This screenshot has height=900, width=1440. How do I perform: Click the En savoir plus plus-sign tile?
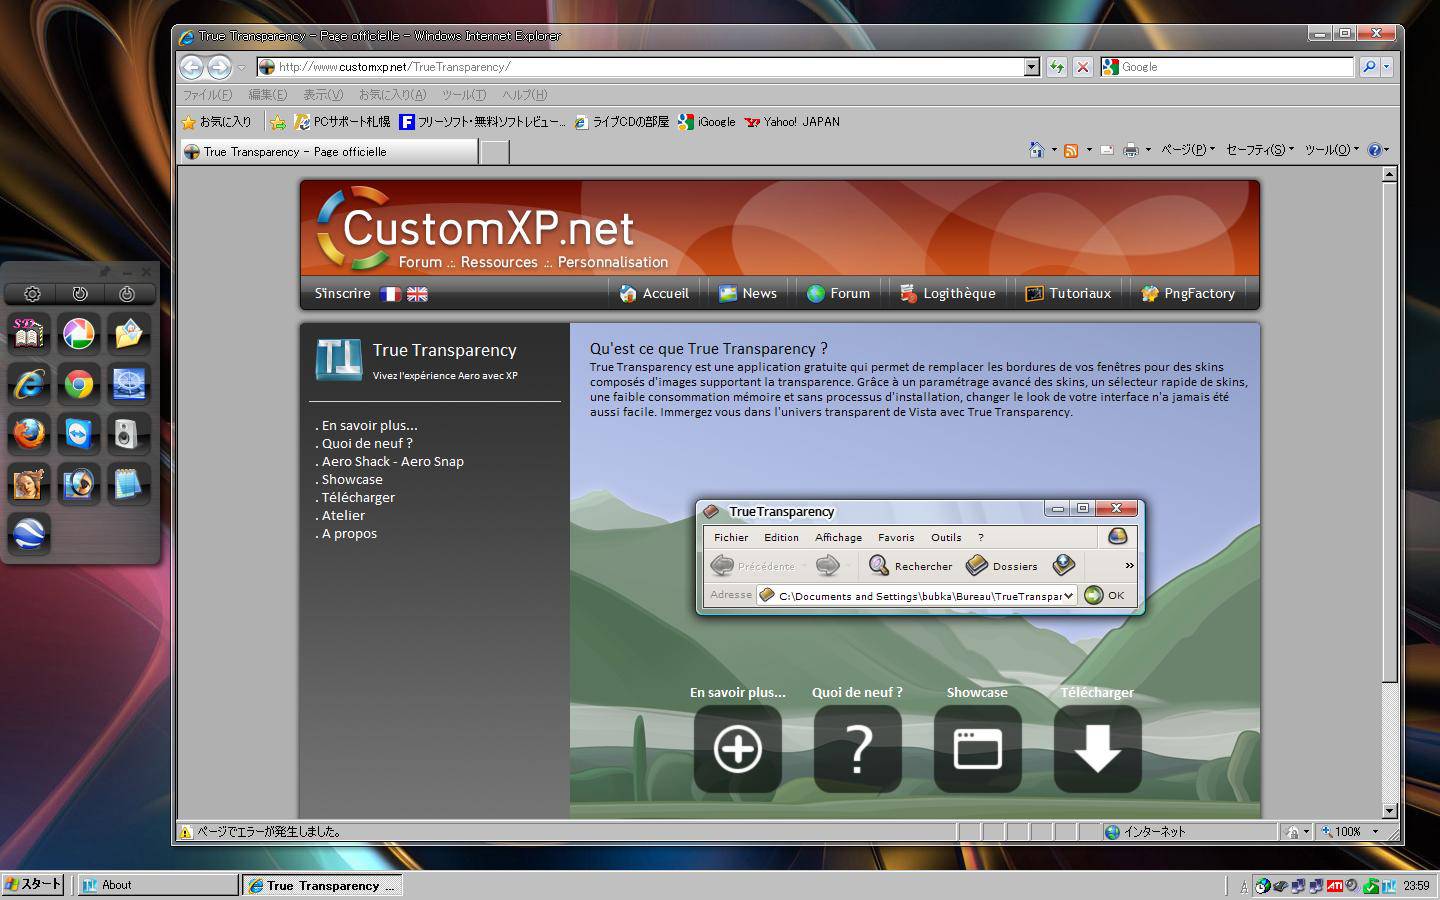click(x=738, y=749)
